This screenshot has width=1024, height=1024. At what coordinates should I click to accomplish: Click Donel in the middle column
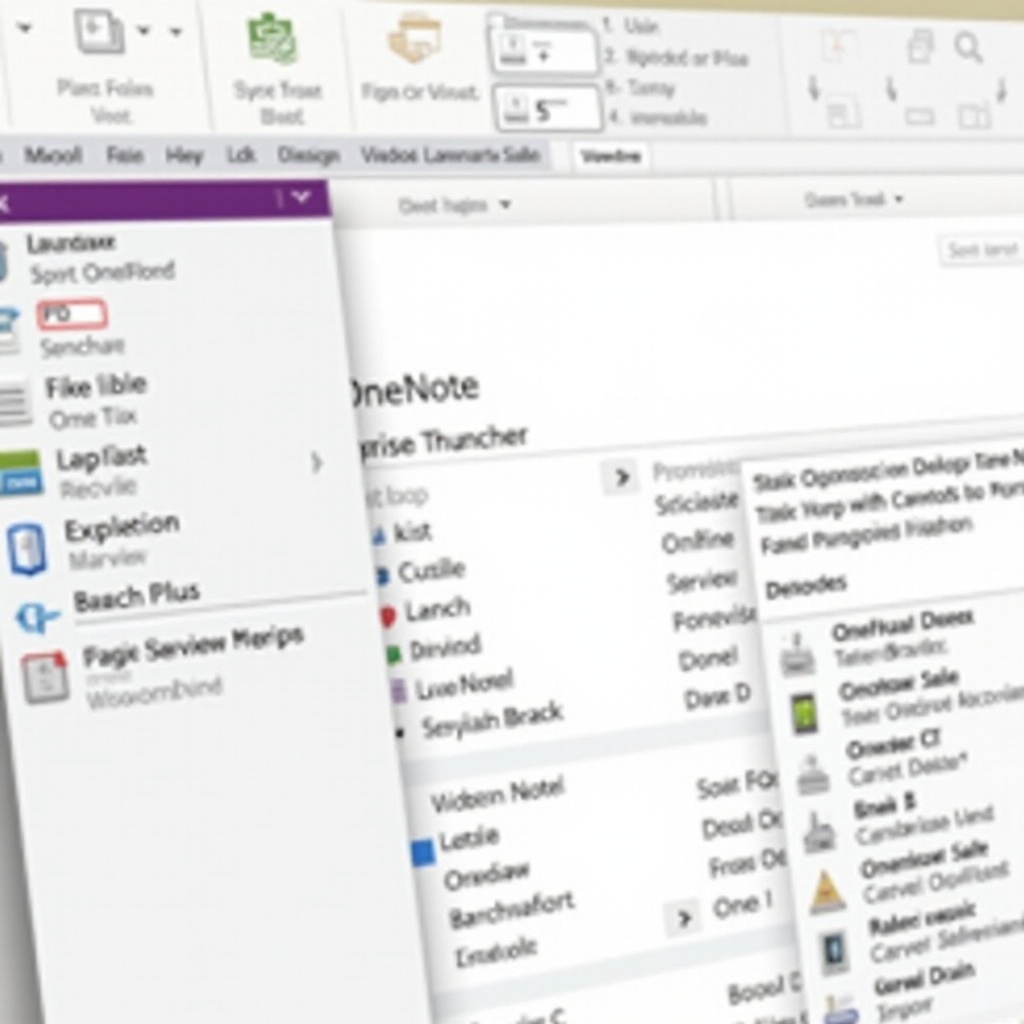point(709,658)
